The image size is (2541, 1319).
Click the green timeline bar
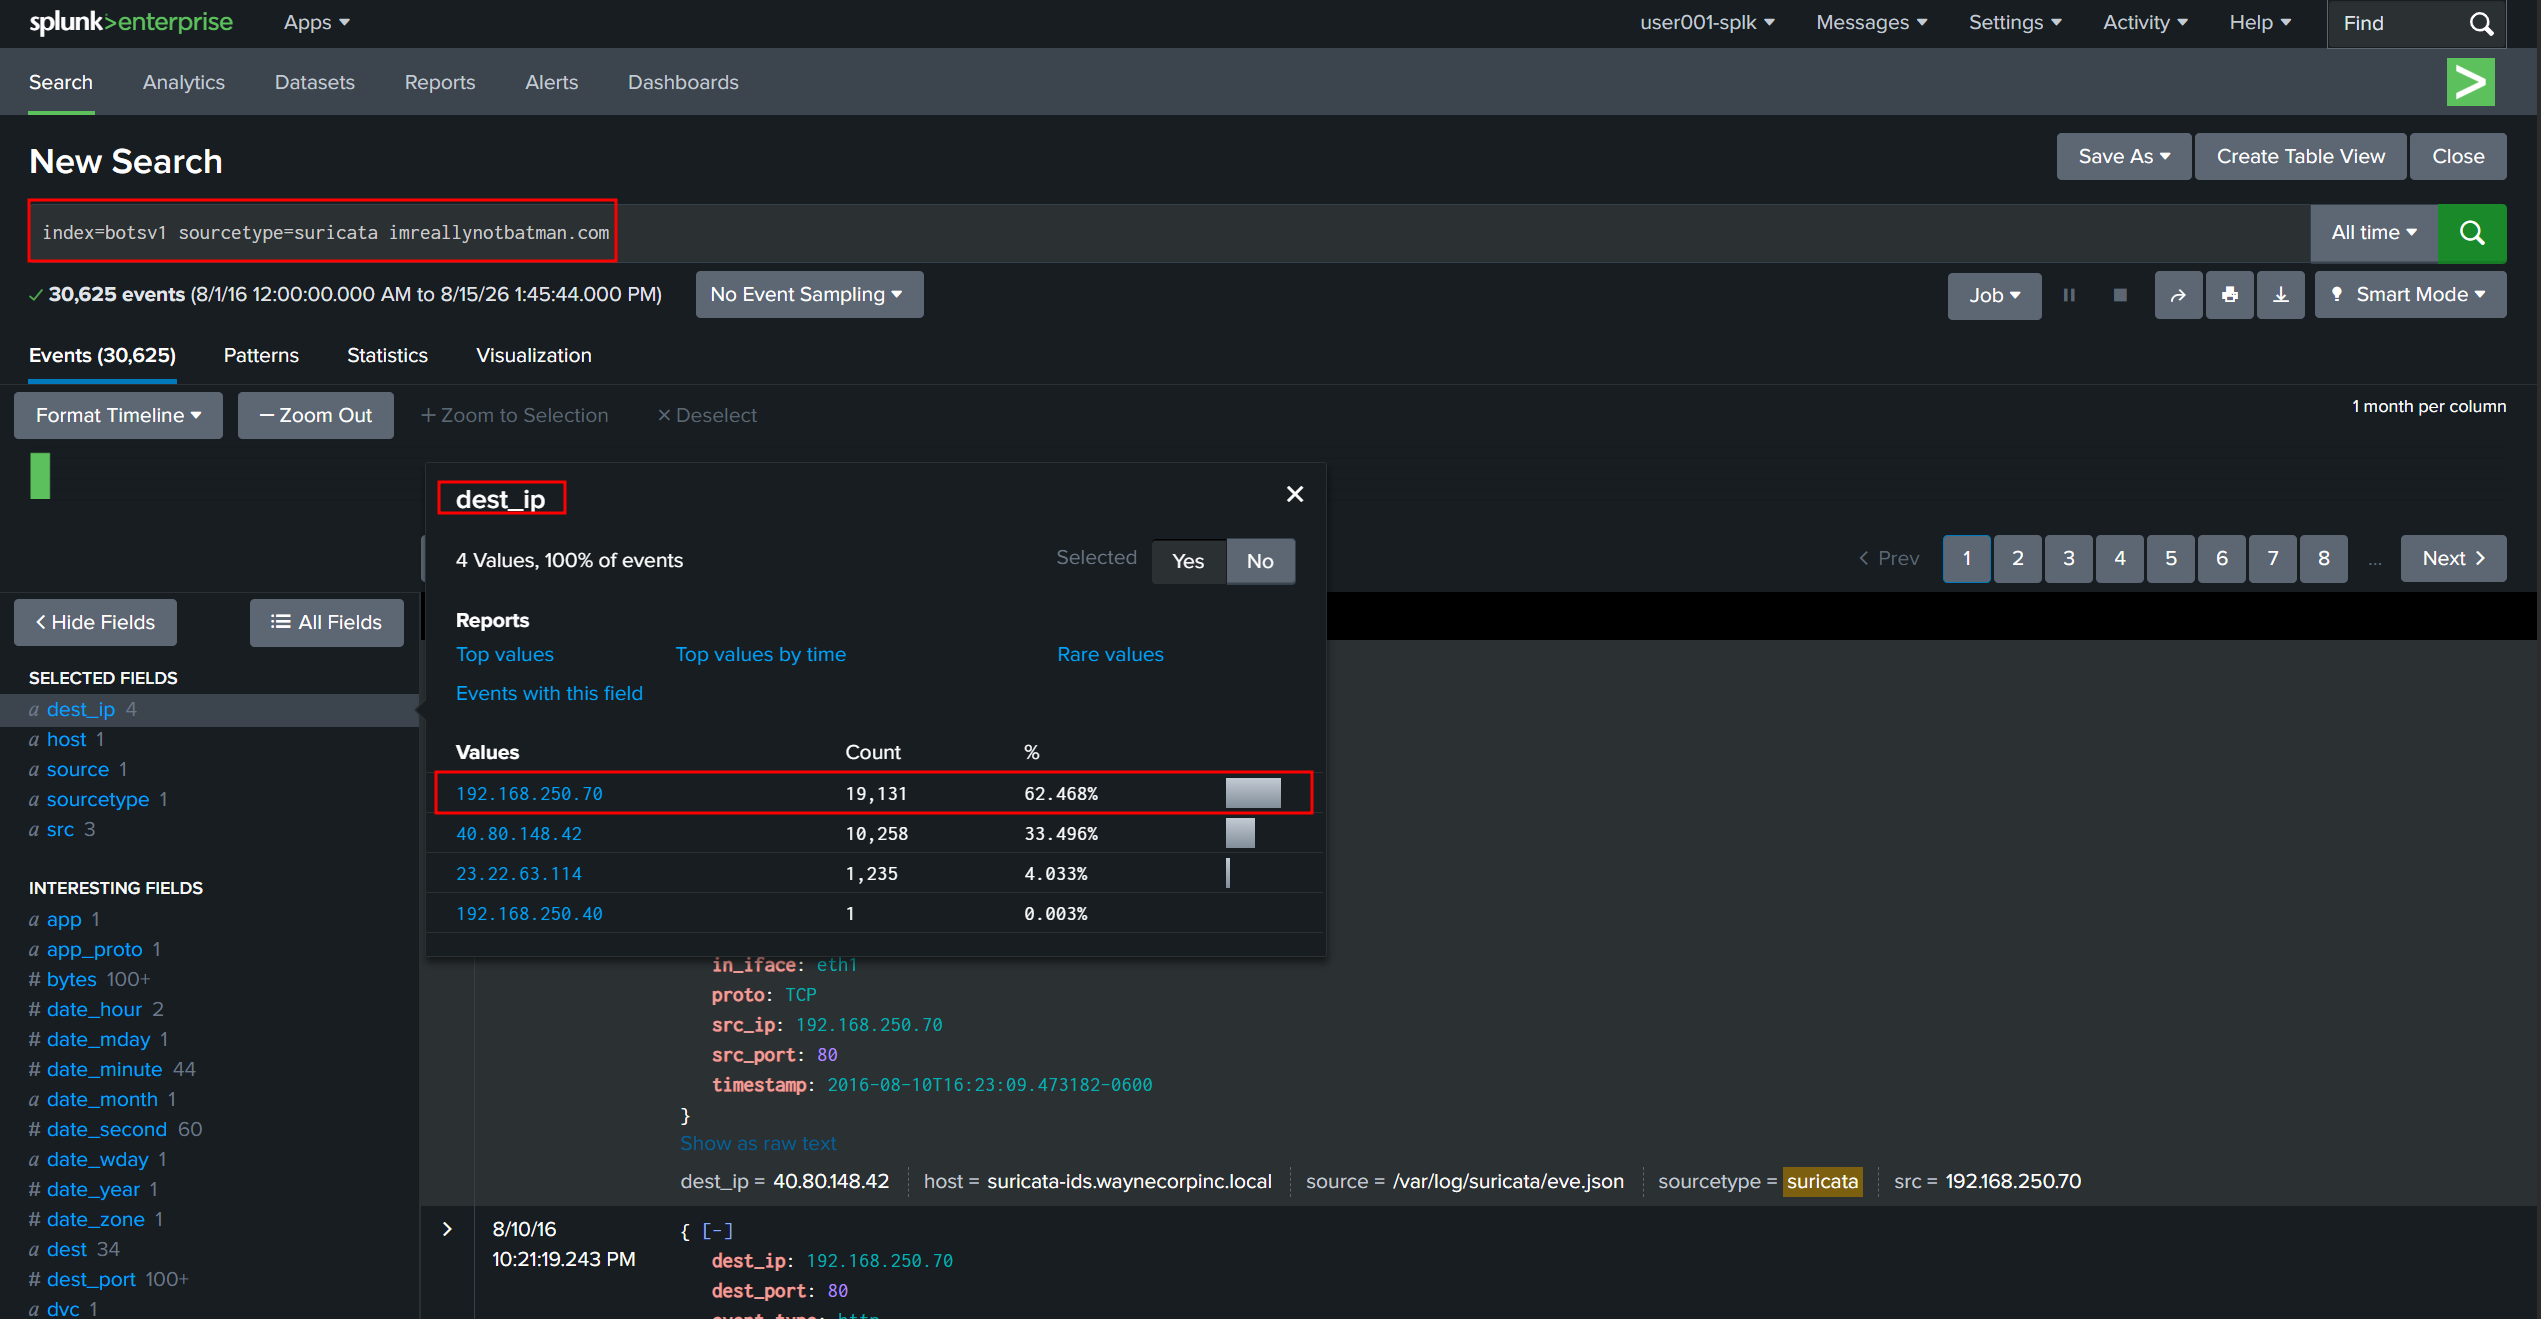click(40, 476)
